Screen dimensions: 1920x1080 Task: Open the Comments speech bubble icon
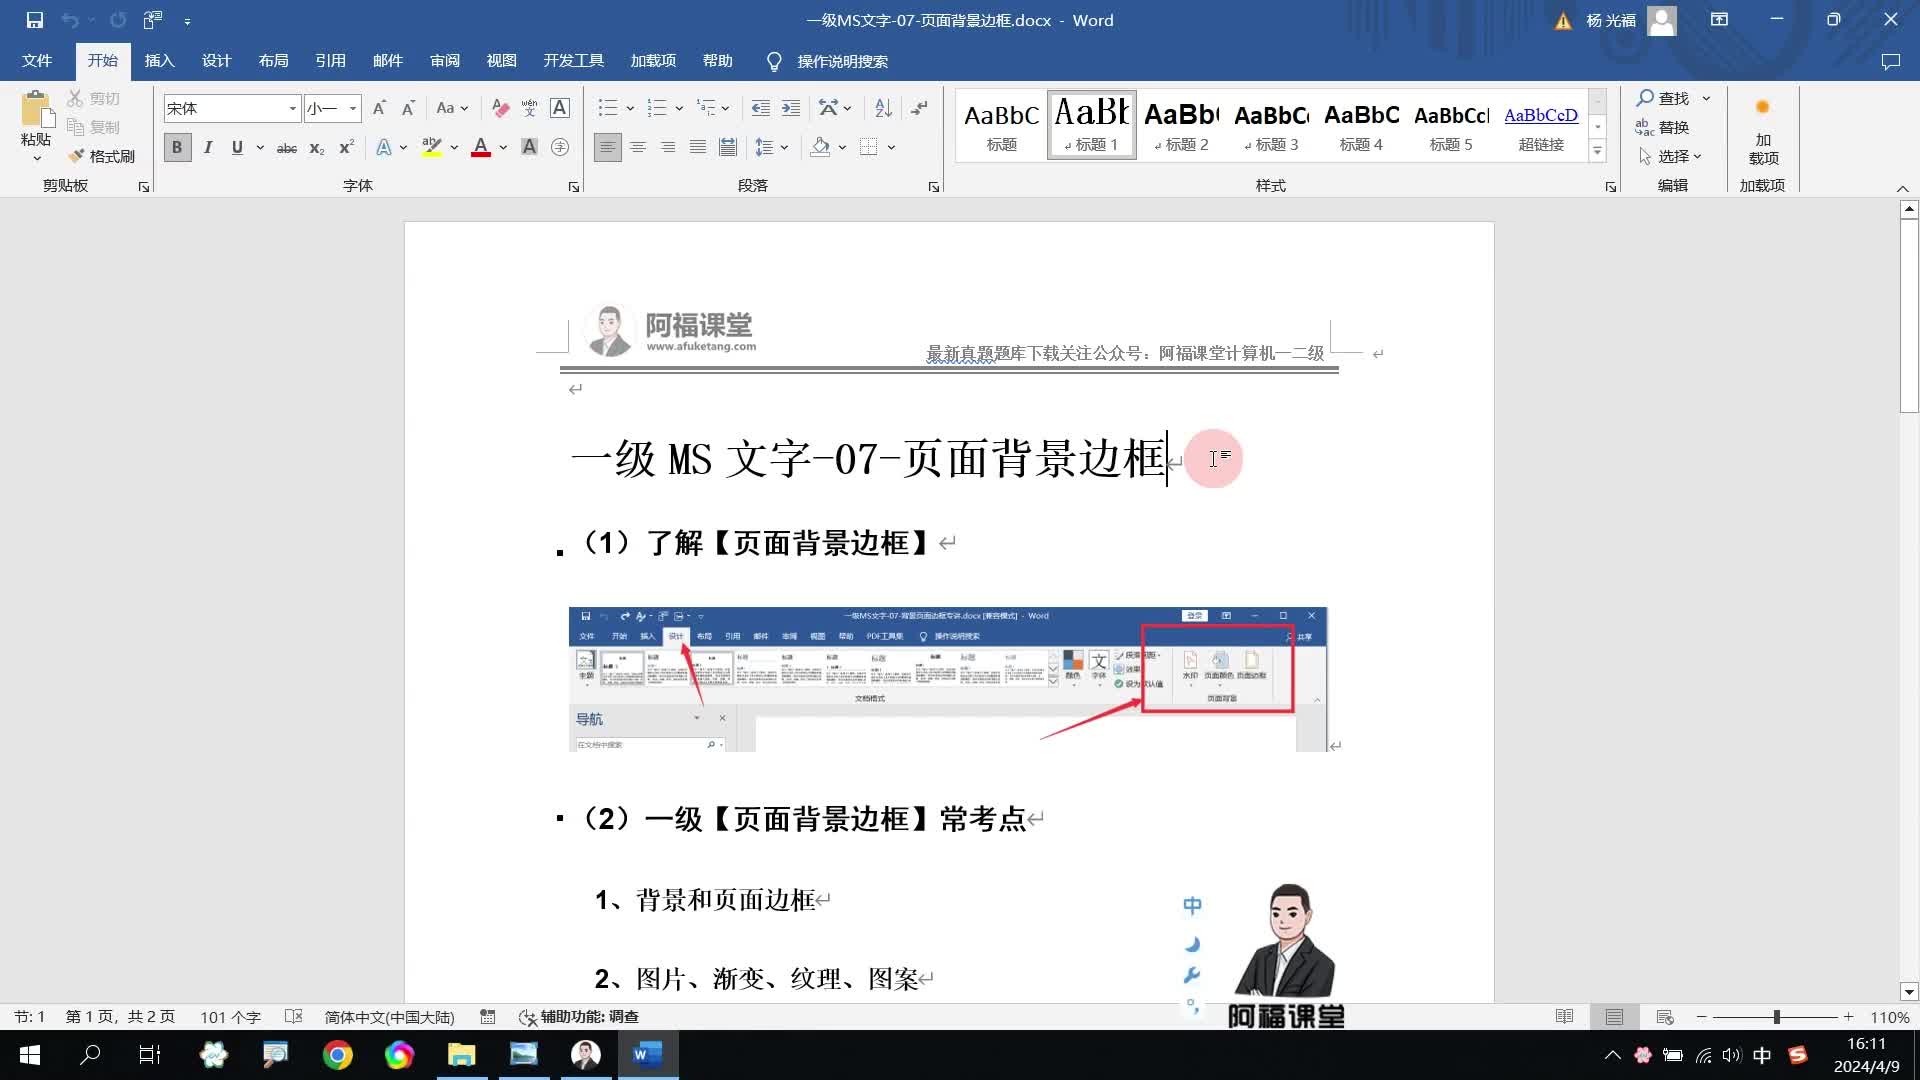point(1890,61)
